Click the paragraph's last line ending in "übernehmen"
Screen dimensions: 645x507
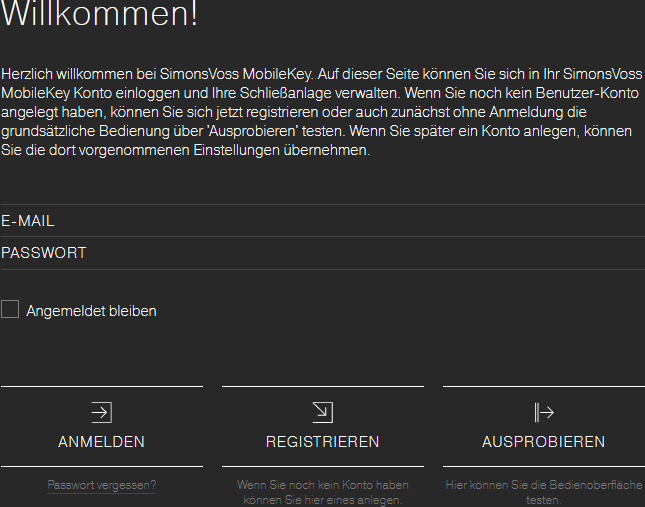[185, 151]
